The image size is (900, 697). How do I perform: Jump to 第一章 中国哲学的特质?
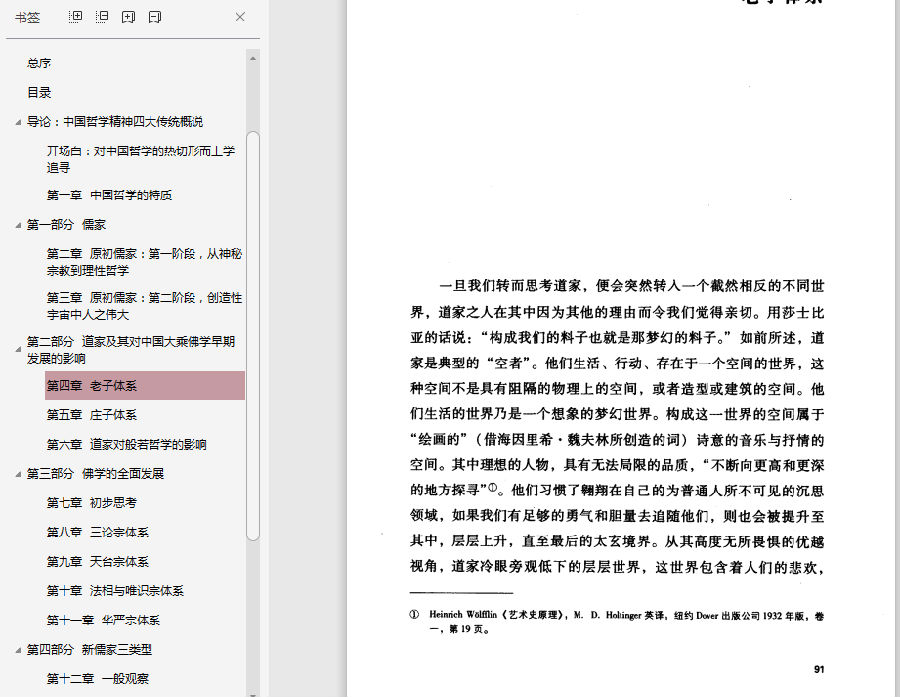pyautogui.click(x=109, y=195)
